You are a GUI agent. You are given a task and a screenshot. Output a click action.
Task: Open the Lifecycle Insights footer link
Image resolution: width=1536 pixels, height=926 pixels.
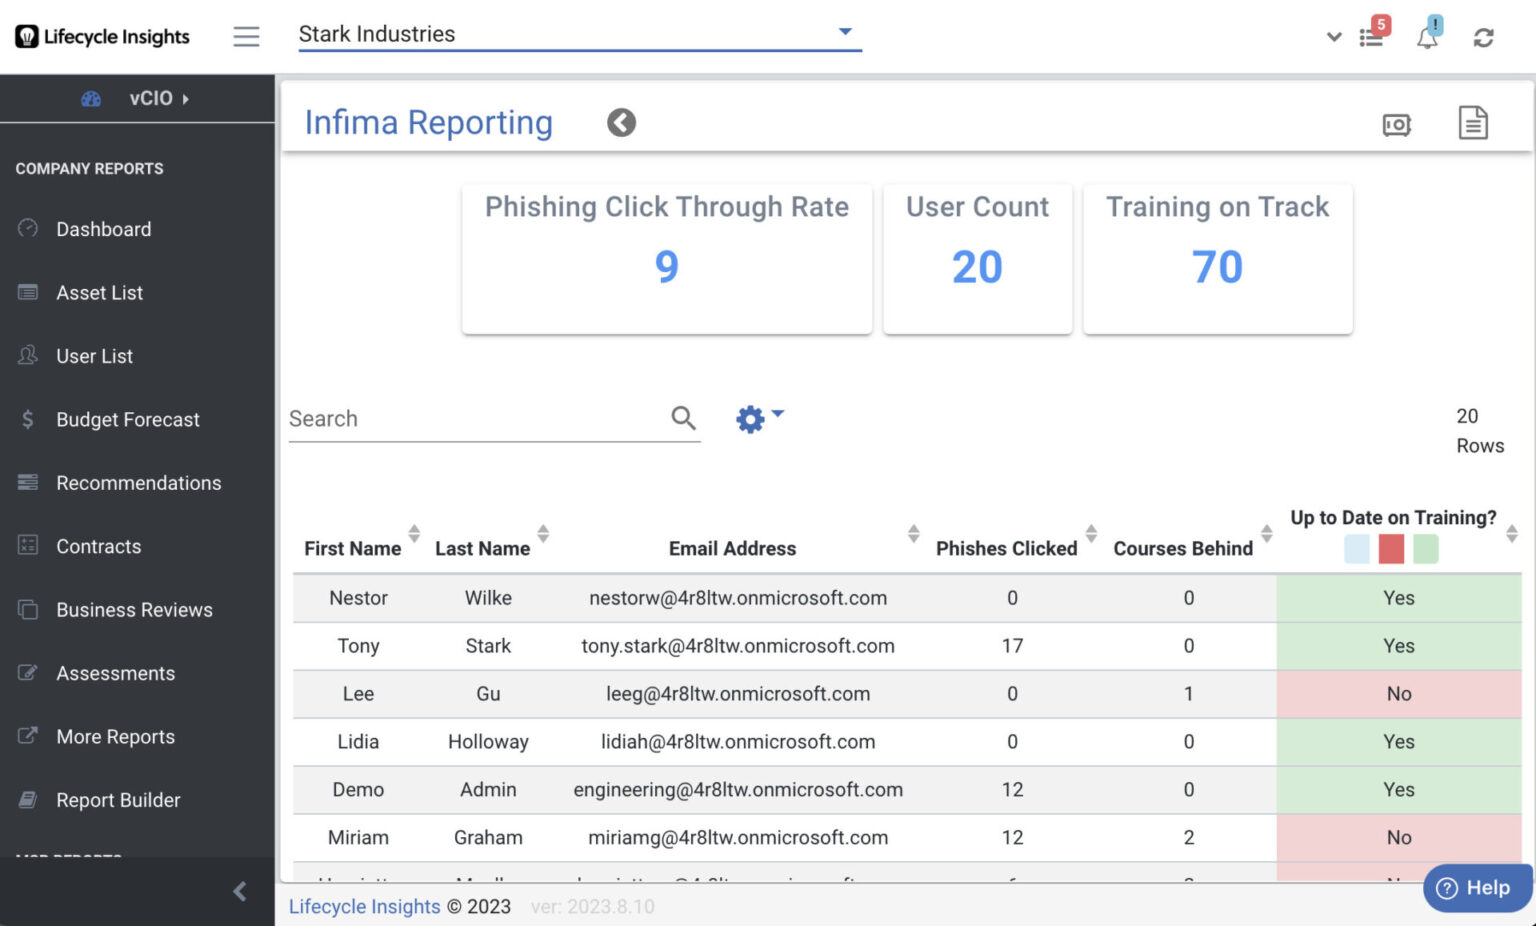click(x=364, y=906)
